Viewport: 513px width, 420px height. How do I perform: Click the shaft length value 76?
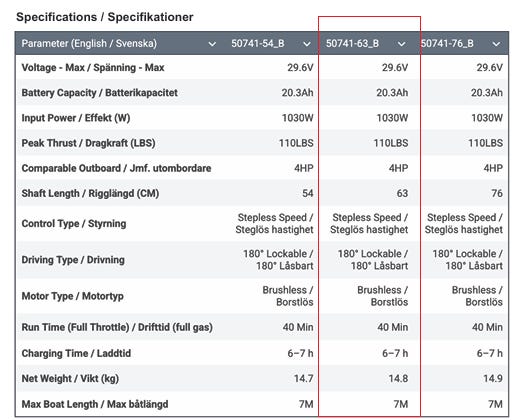497,193
